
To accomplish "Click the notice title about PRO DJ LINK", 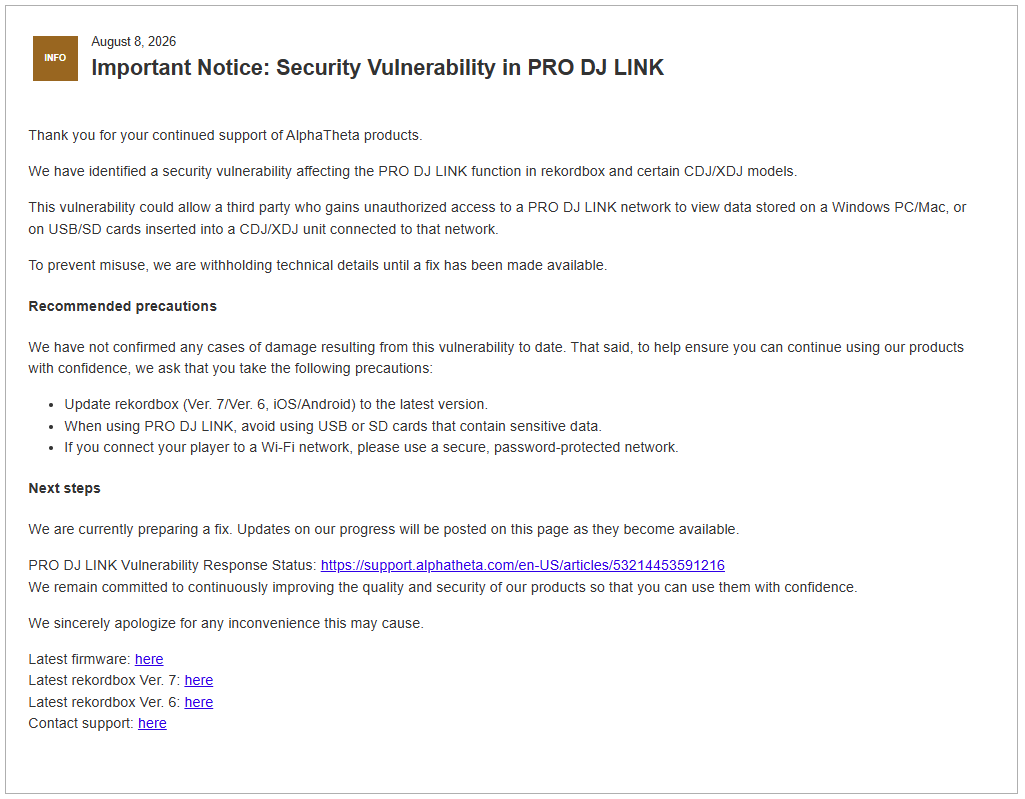I will click(377, 67).
